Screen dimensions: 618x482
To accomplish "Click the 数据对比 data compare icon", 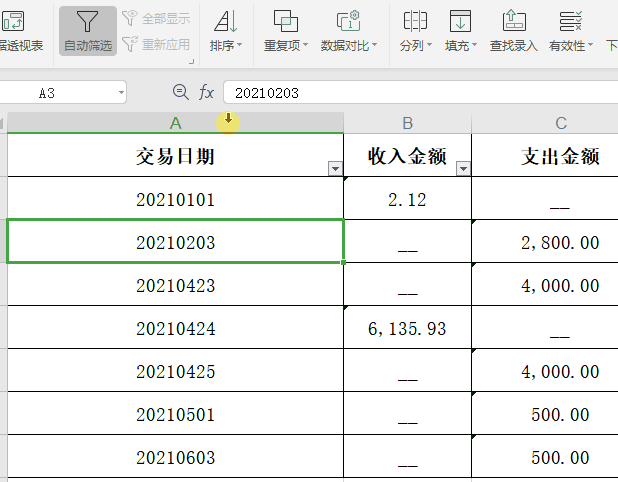I will 348,21.
